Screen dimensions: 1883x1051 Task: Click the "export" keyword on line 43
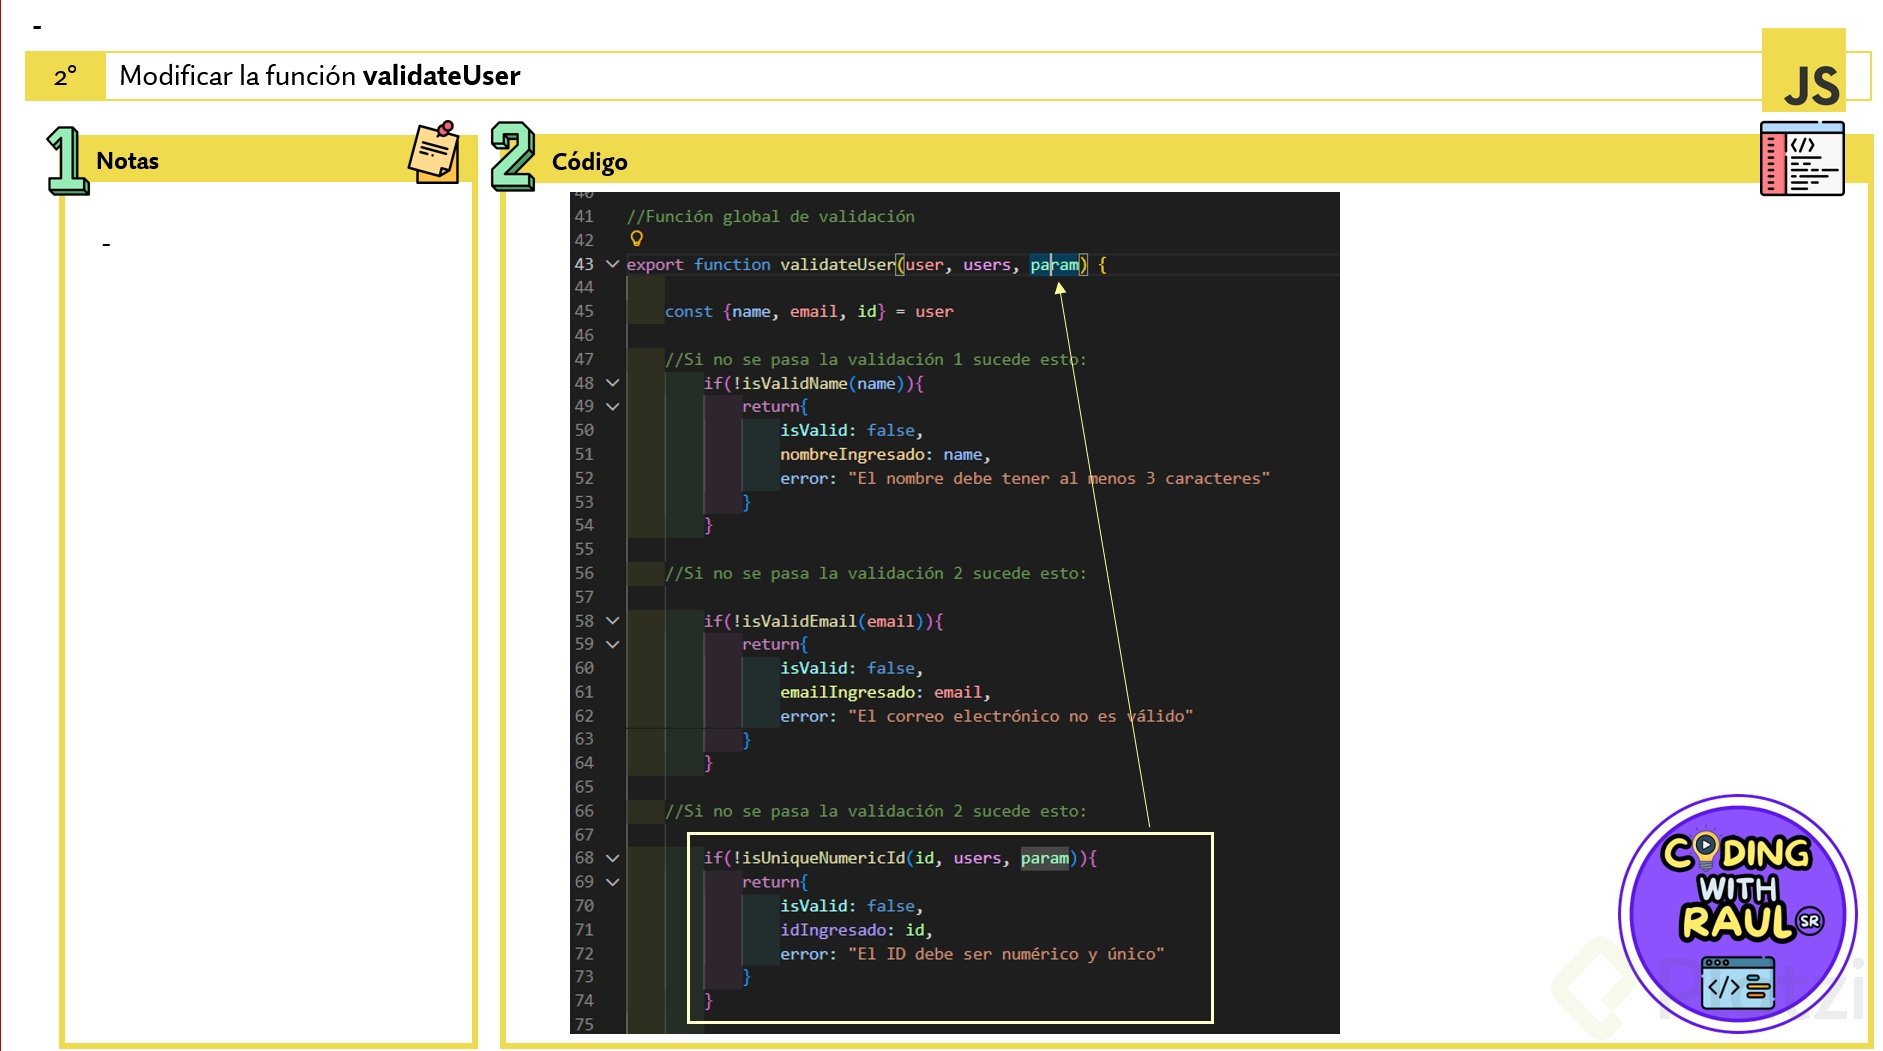tap(655, 265)
